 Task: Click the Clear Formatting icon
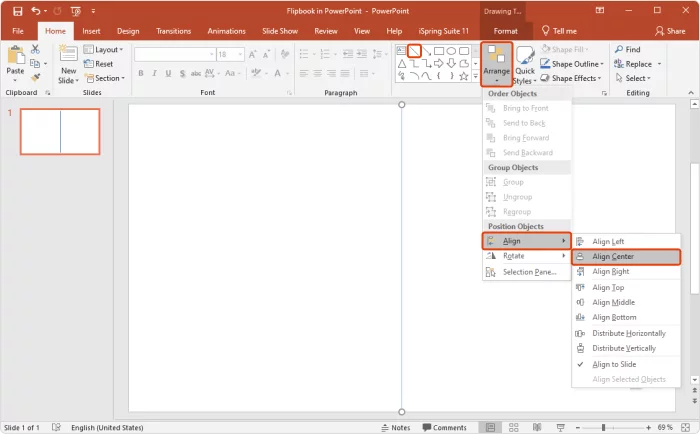coord(284,54)
